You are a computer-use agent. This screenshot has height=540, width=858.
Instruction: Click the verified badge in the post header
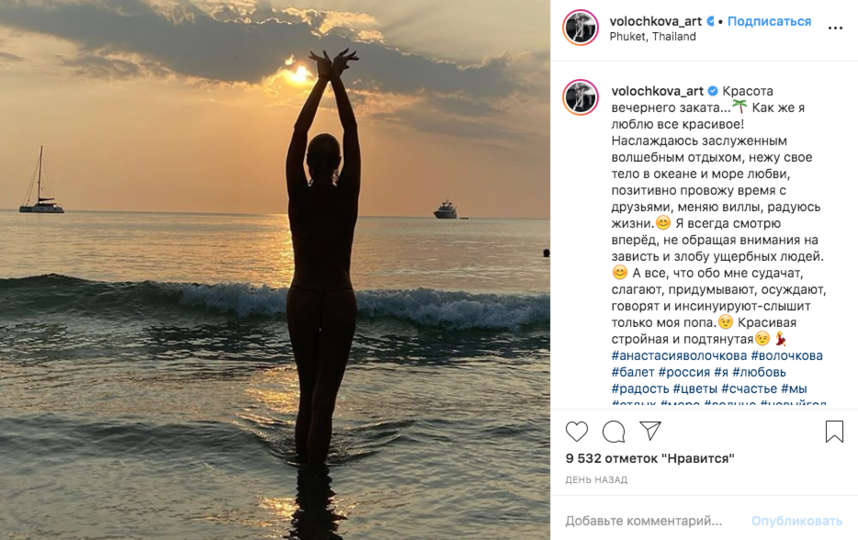click(709, 21)
